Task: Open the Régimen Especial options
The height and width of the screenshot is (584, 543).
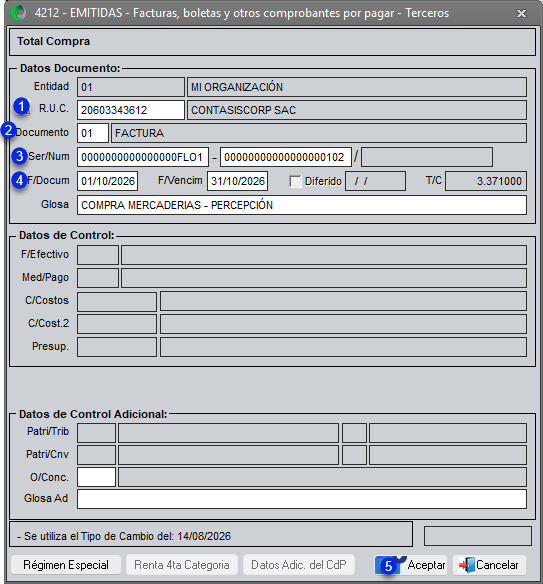Action: [x=66, y=565]
